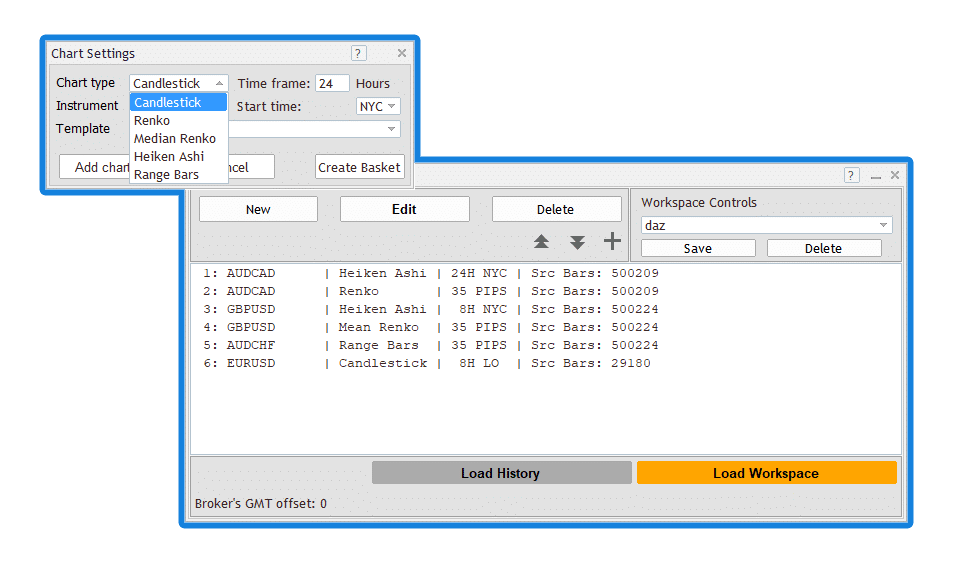Close the main workspace window

(x=895, y=175)
